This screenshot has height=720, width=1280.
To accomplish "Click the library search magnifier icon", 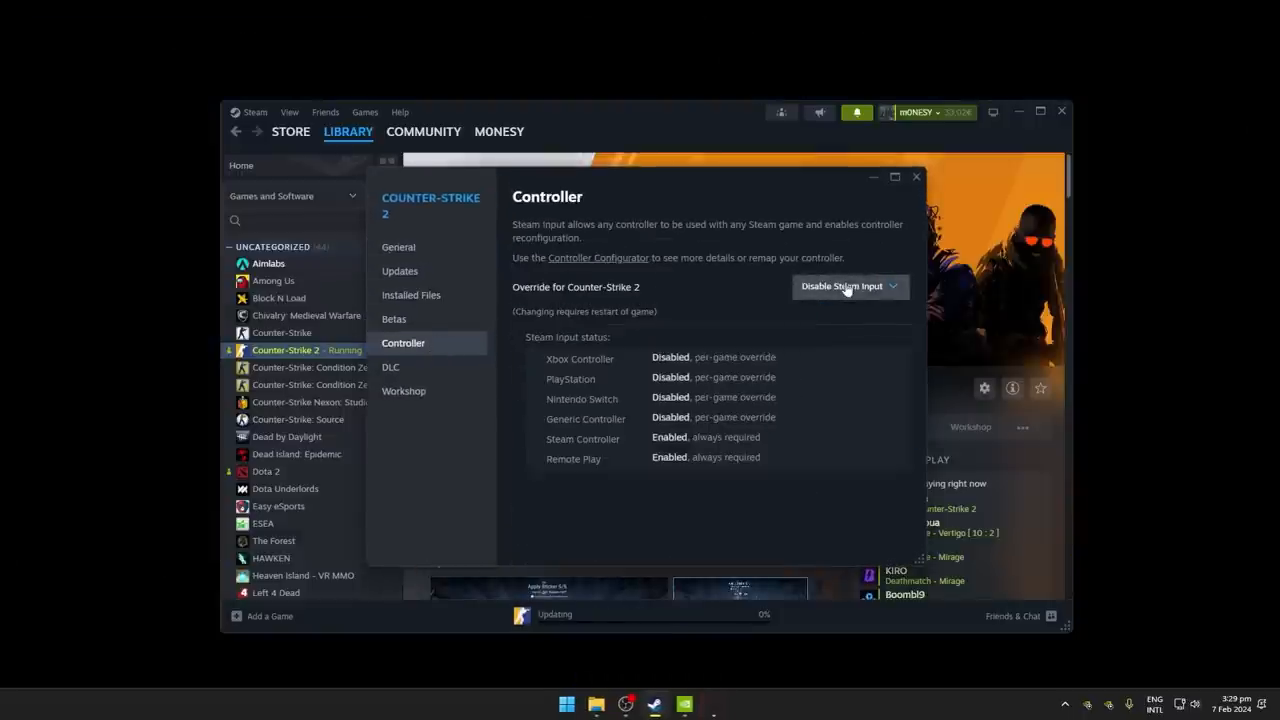I will click(x=235, y=221).
